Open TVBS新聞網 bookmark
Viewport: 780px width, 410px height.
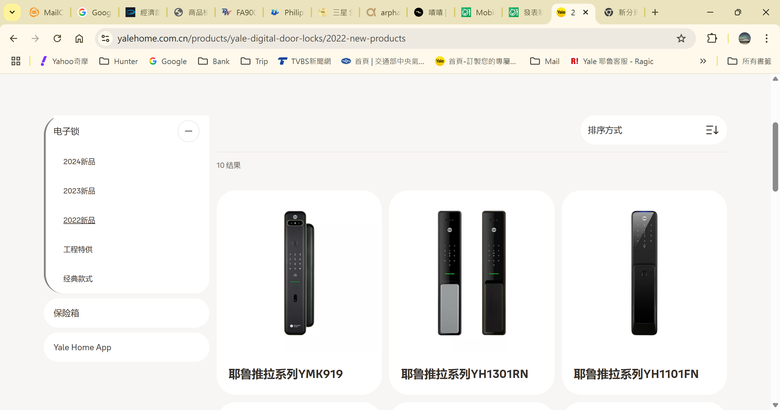[304, 61]
